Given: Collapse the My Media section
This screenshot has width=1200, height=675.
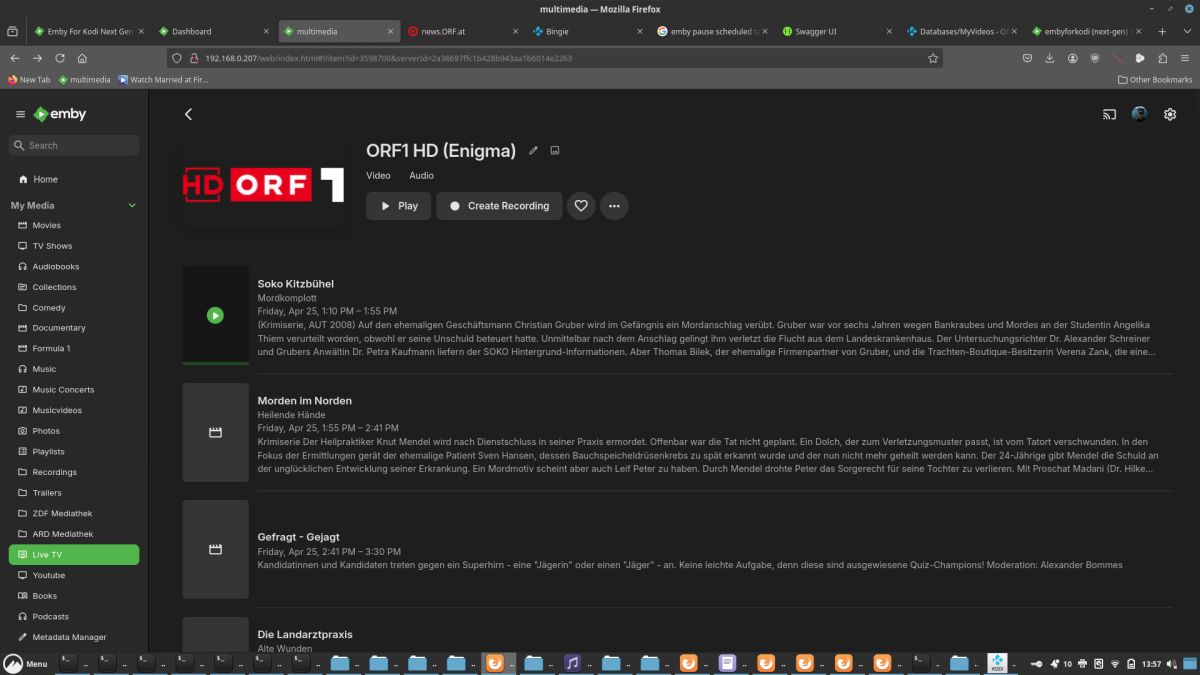Looking at the screenshot, I should tap(132, 205).
